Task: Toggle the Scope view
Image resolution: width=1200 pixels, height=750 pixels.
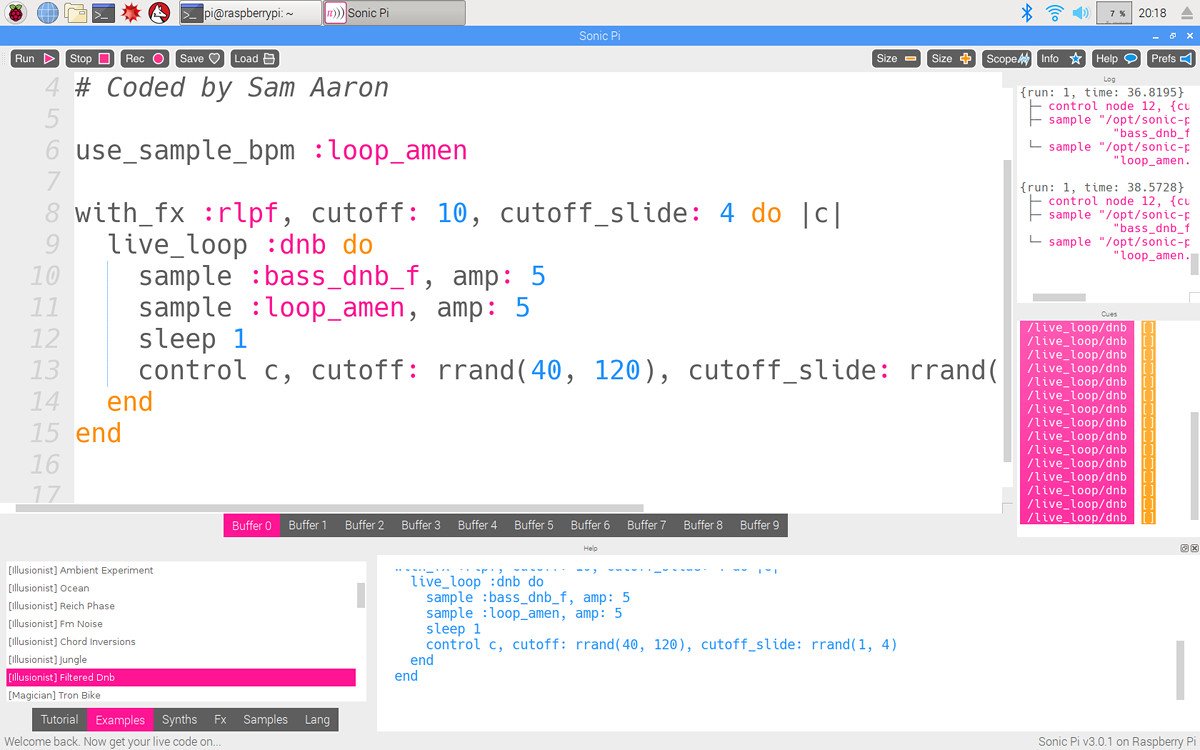Action: tap(1007, 59)
